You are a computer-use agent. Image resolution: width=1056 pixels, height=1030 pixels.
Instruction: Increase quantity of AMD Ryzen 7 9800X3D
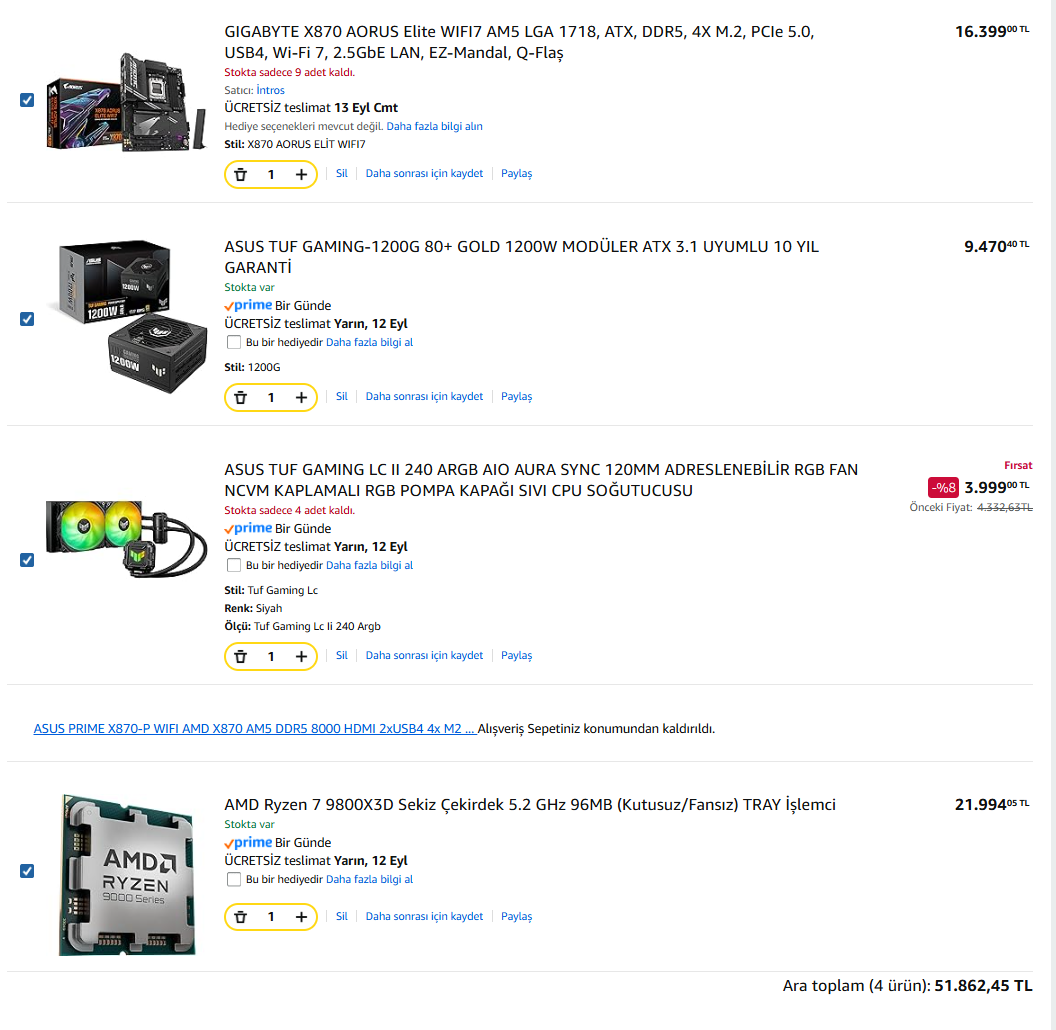click(301, 917)
